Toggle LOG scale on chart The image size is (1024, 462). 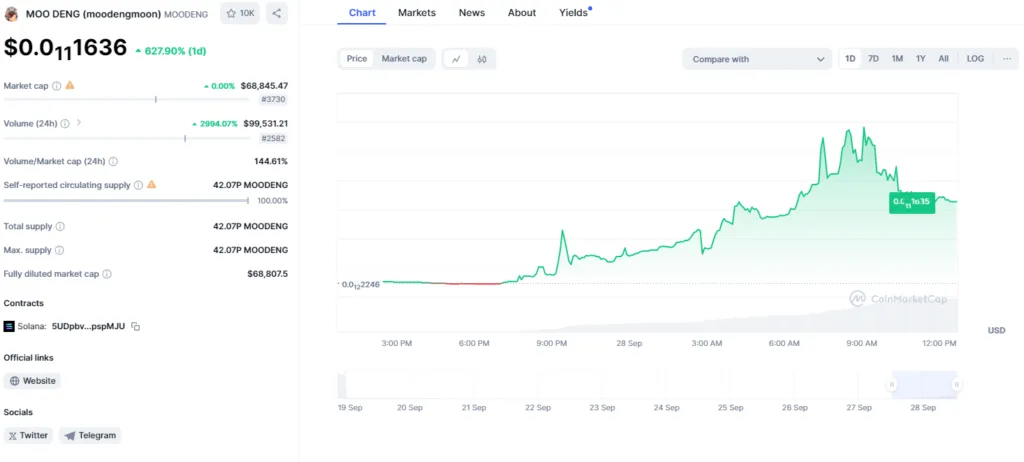[x=975, y=59]
